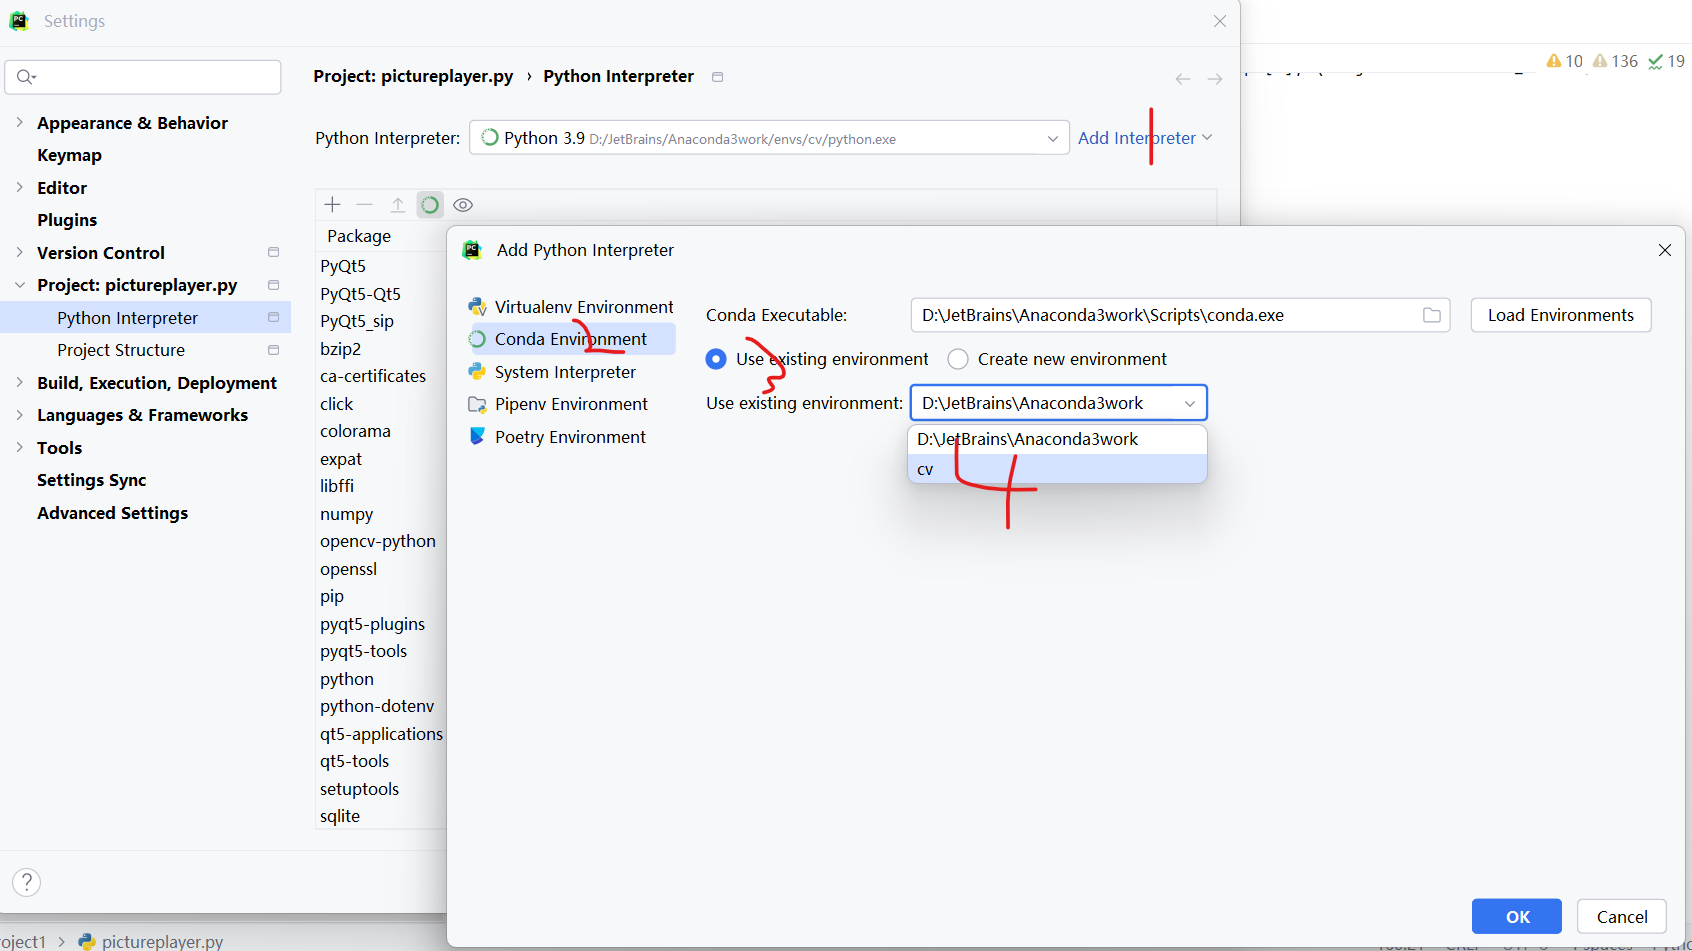Screen dimensions: 1692x951
Task: Click the uninstall package minus icon
Action: point(365,205)
